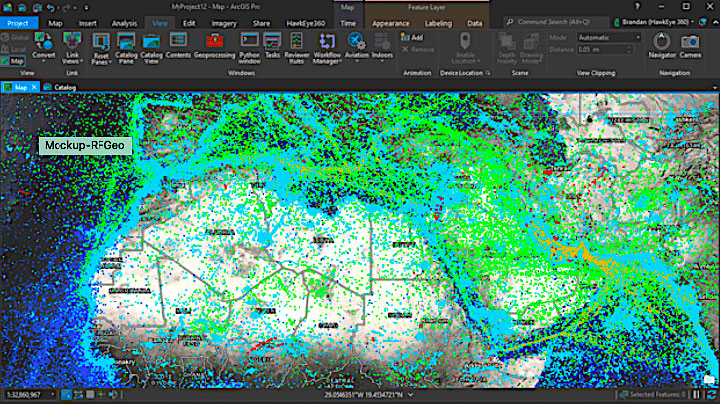Click the Catalog Pane icon
720x404 pixels.
pos(126,48)
